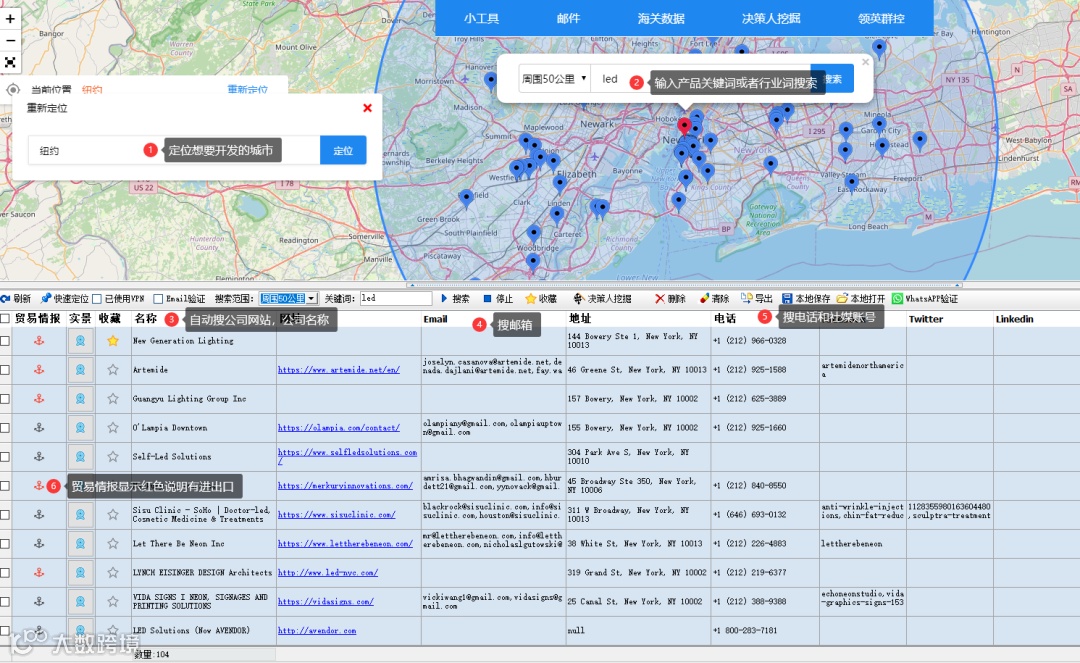Click the 本地保存 save icon

click(x=787, y=298)
